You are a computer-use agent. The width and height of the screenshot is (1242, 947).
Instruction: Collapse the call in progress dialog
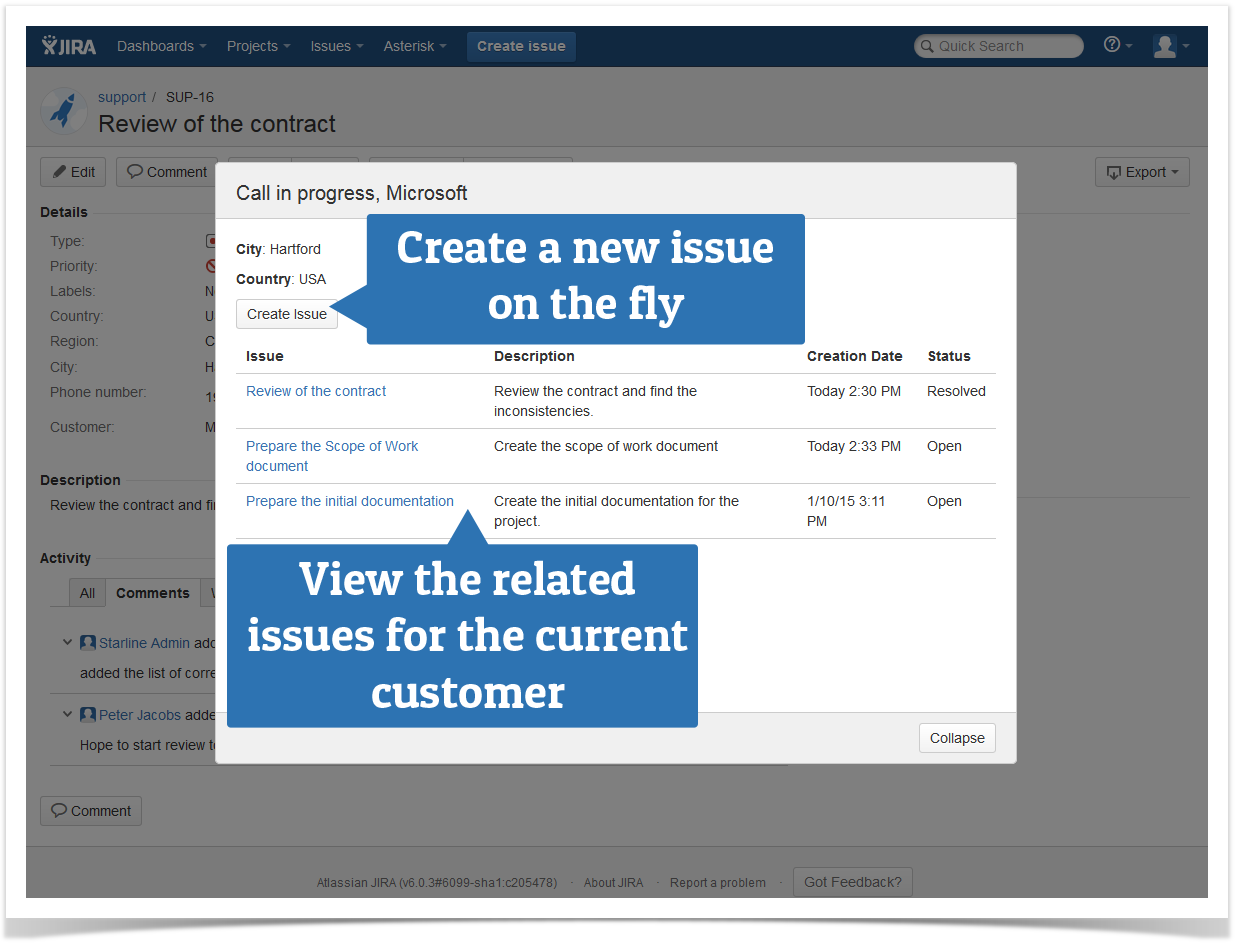tap(957, 738)
